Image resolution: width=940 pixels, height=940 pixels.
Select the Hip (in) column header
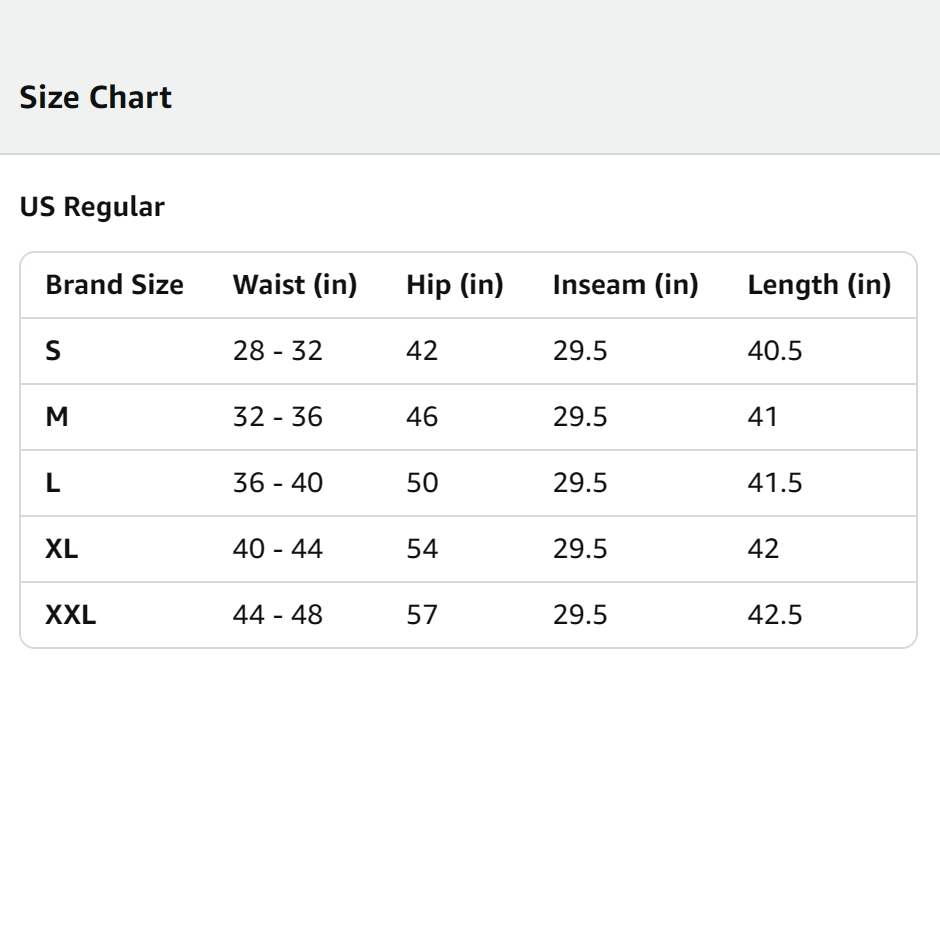pyautogui.click(x=454, y=285)
